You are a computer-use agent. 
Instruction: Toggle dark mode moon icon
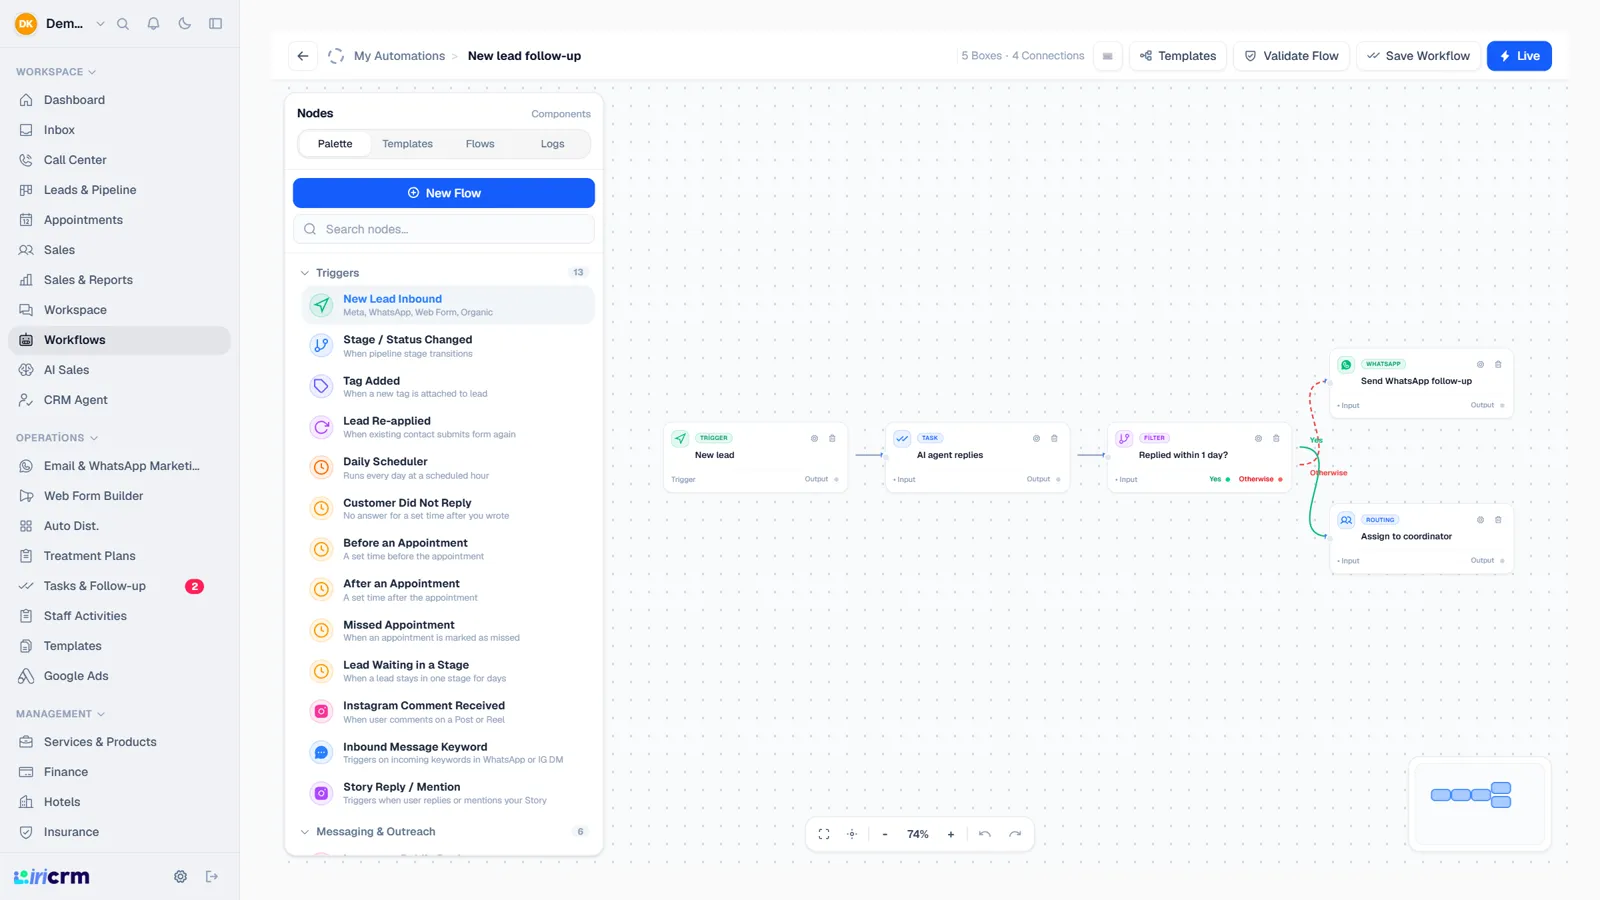click(184, 24)
